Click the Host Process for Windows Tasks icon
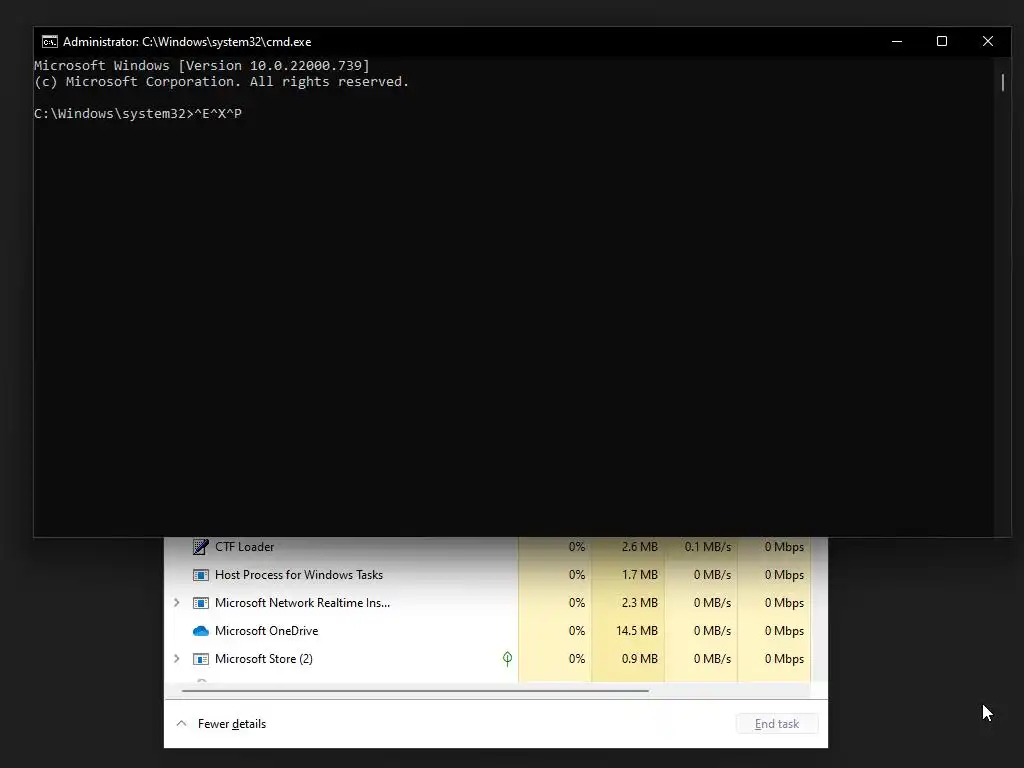The width and height of the screenshot is (1024, 768). coord(200,575)
